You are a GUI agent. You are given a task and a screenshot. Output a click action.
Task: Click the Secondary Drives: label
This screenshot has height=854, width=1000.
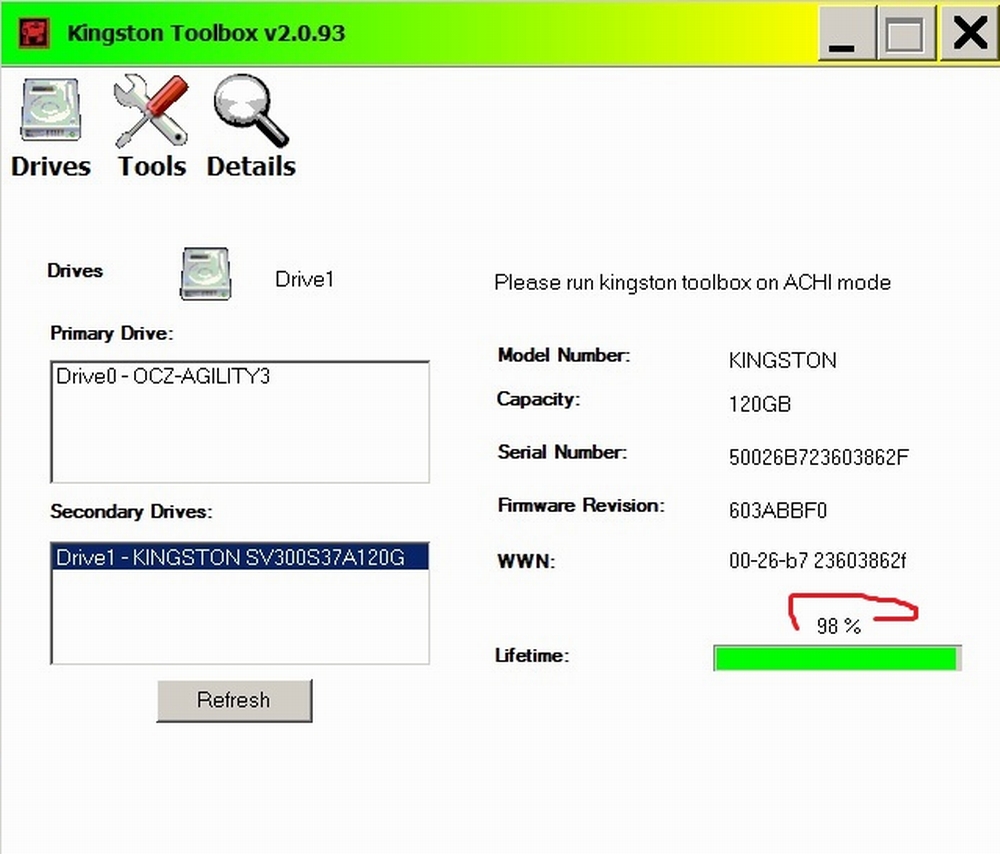coord(131,512)
